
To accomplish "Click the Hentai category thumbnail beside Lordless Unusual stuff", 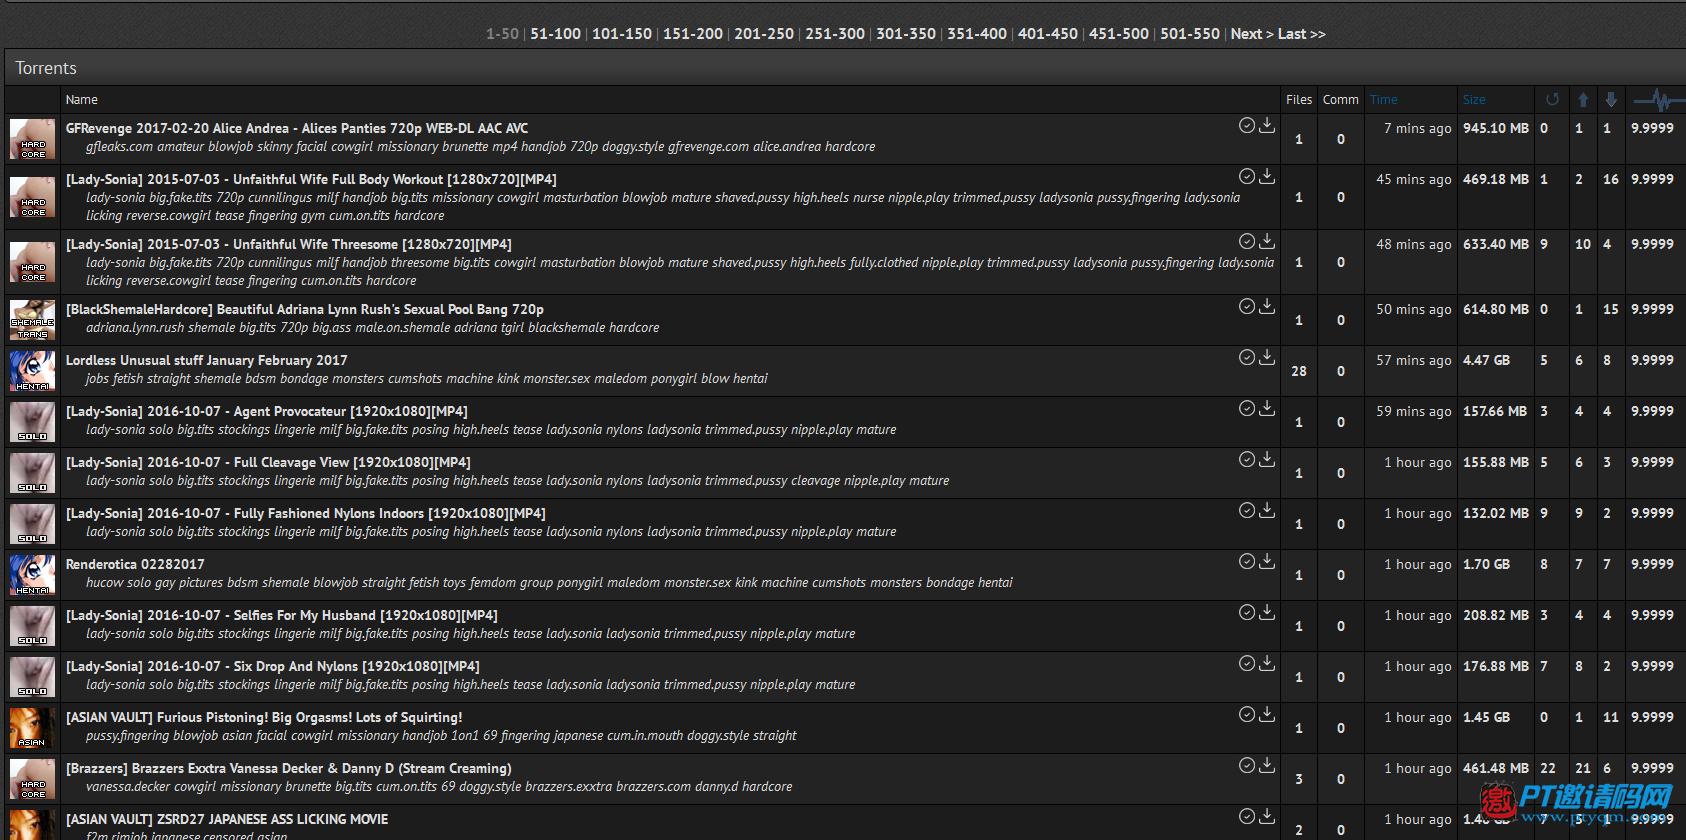I will (32, 370).
